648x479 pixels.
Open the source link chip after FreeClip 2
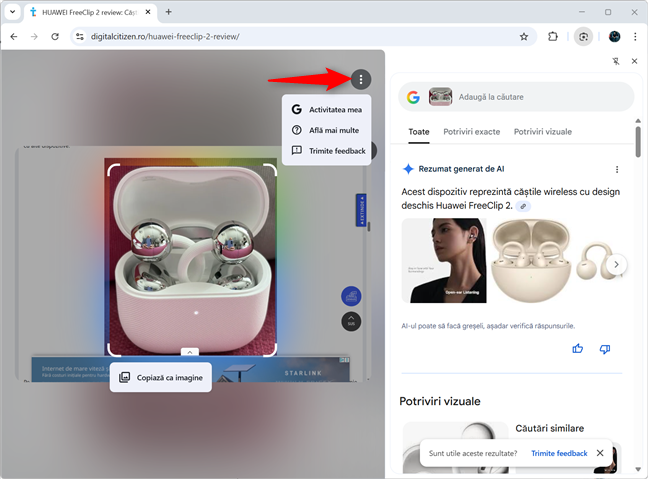[523, 206]
